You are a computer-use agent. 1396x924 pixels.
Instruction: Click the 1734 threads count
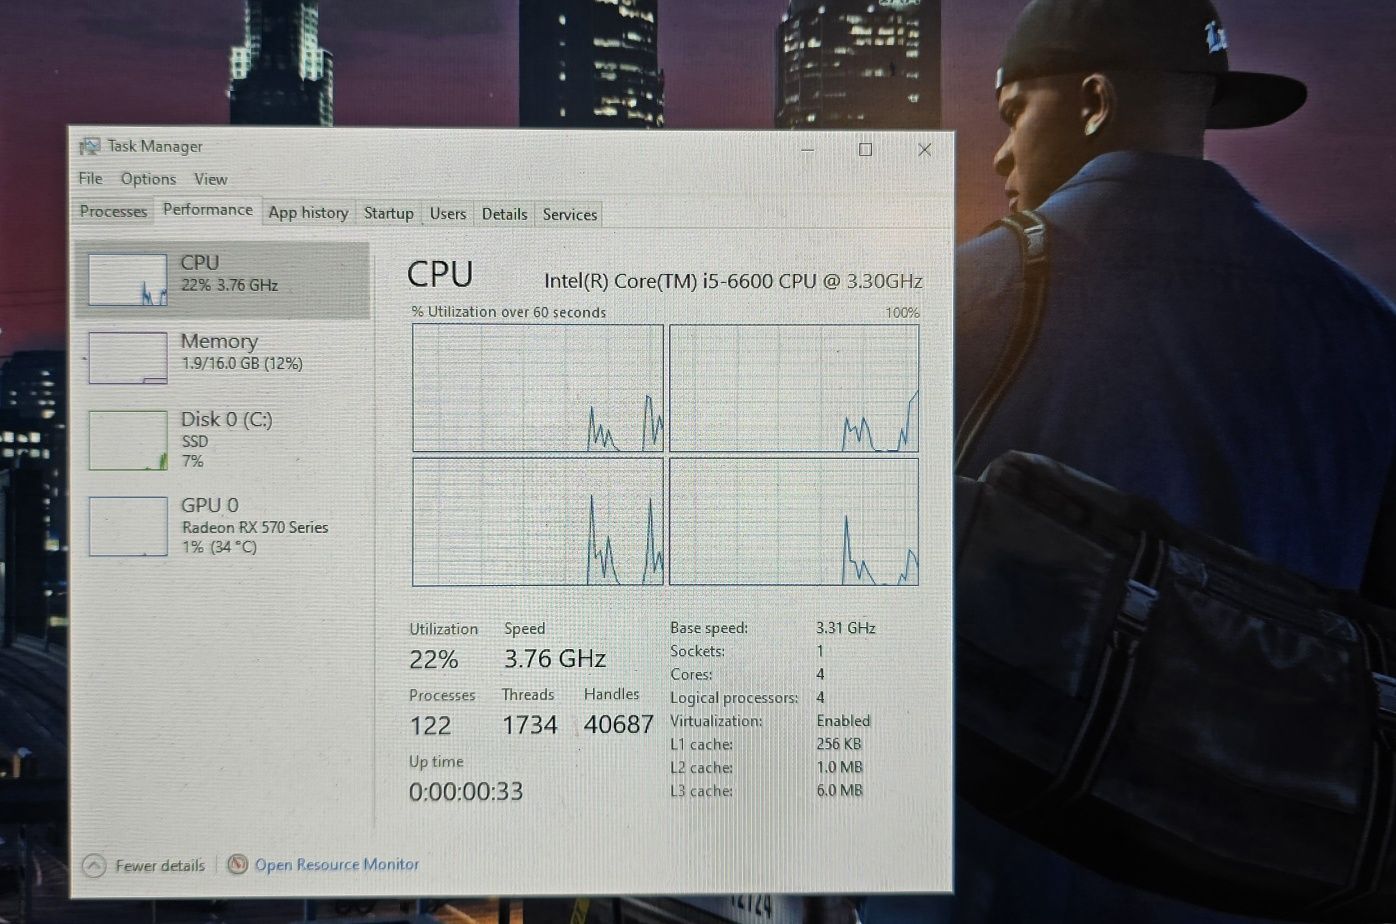pos(530,725)
